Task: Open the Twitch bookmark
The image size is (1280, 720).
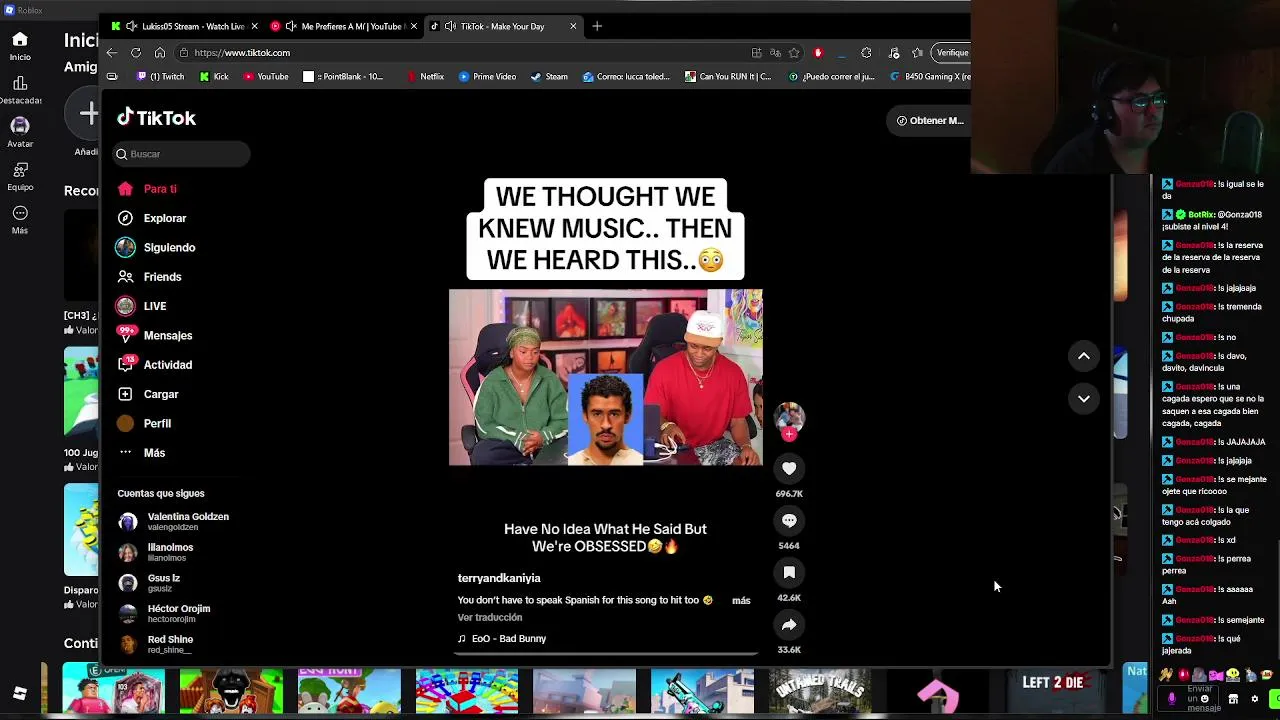Action: pos(161,76)
